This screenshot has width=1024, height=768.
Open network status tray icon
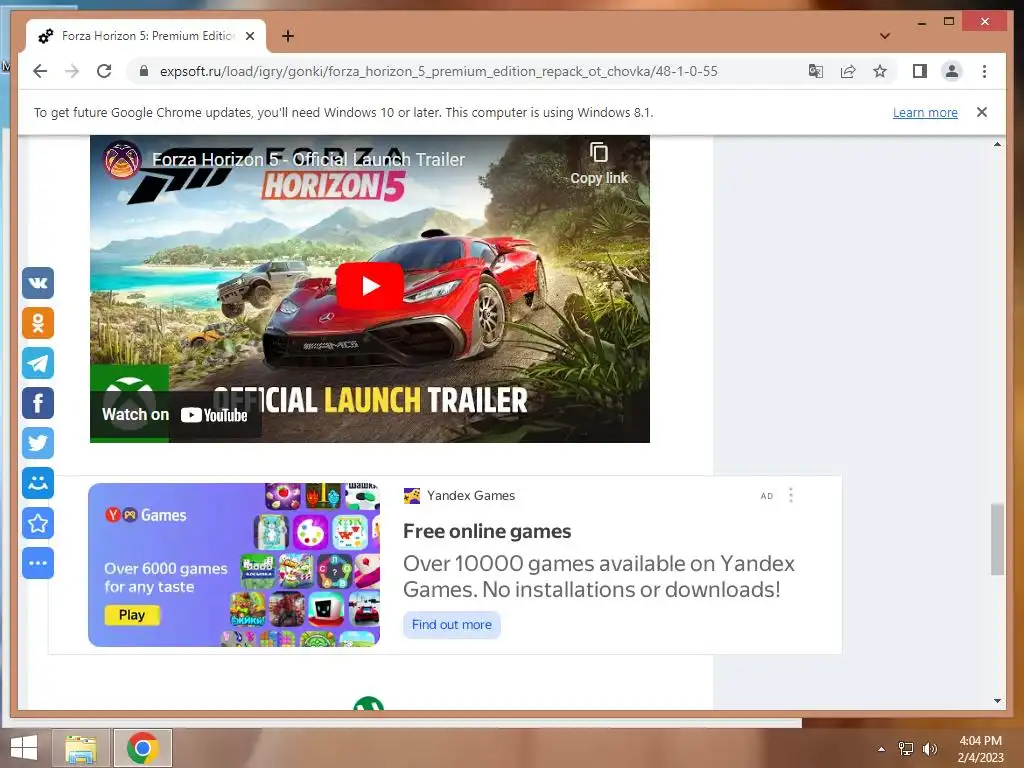pyautogui.click(x=906, y=749)
